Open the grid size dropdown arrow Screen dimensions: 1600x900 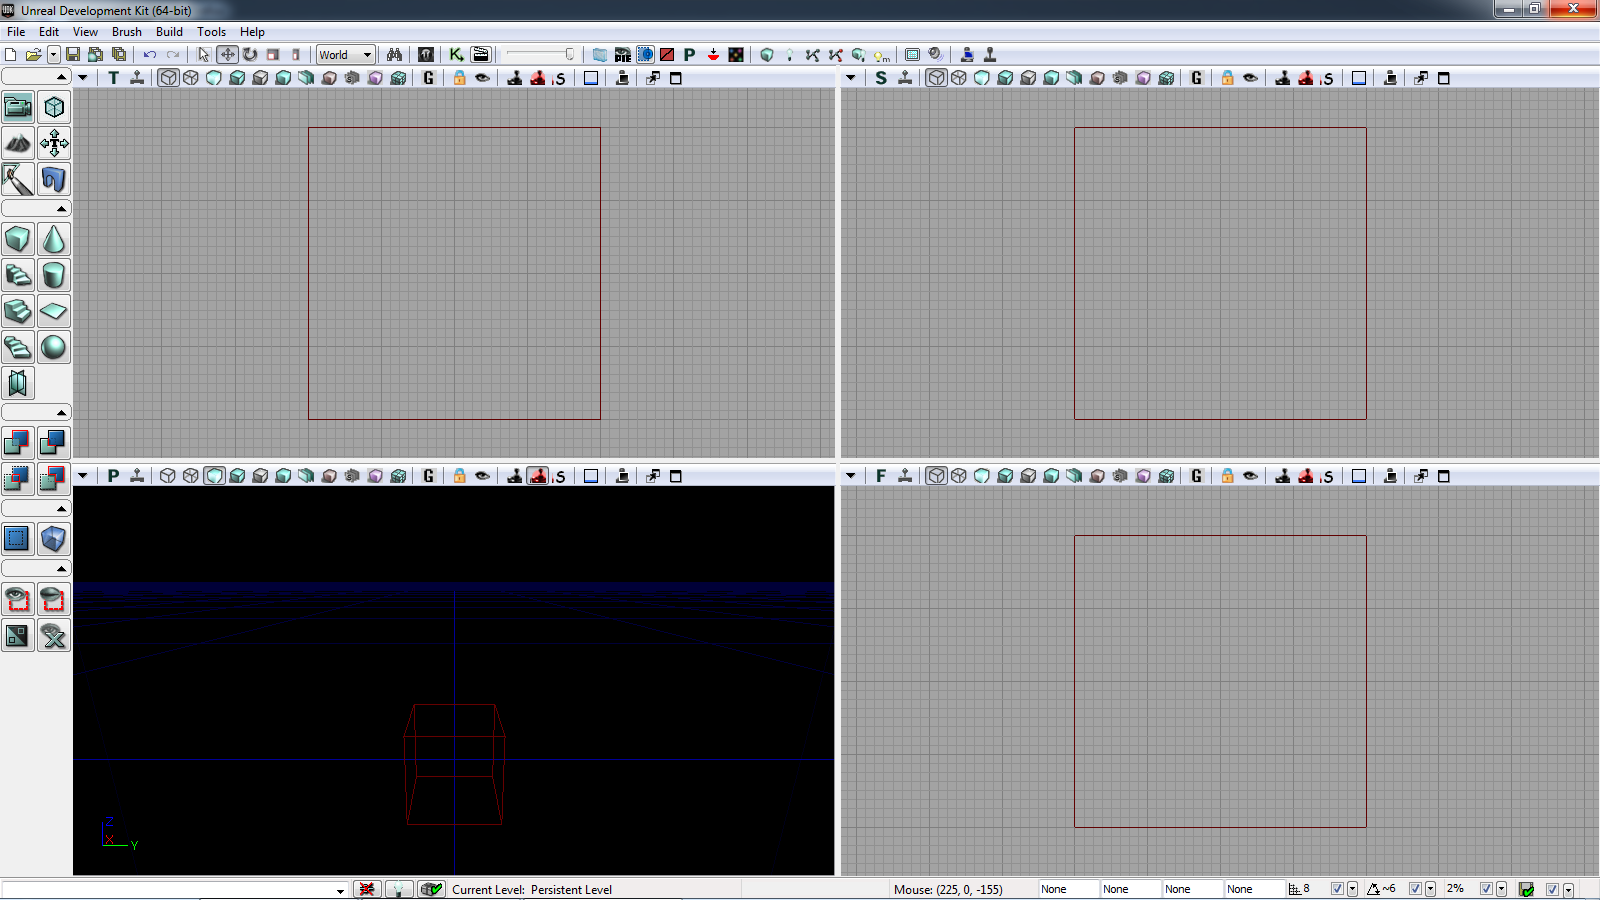[x=1352, y=889]
